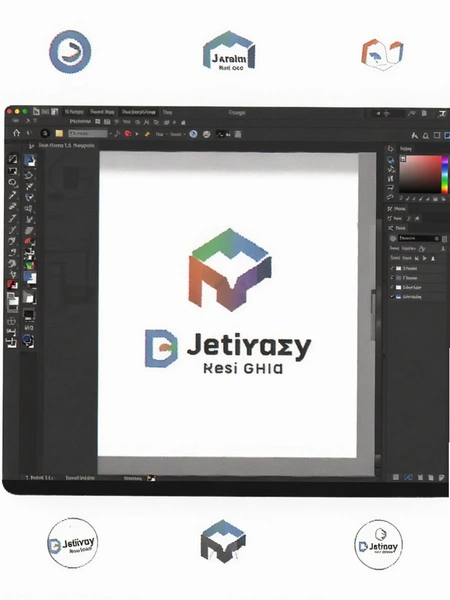Pick a color in the red color field

(420, 174)
